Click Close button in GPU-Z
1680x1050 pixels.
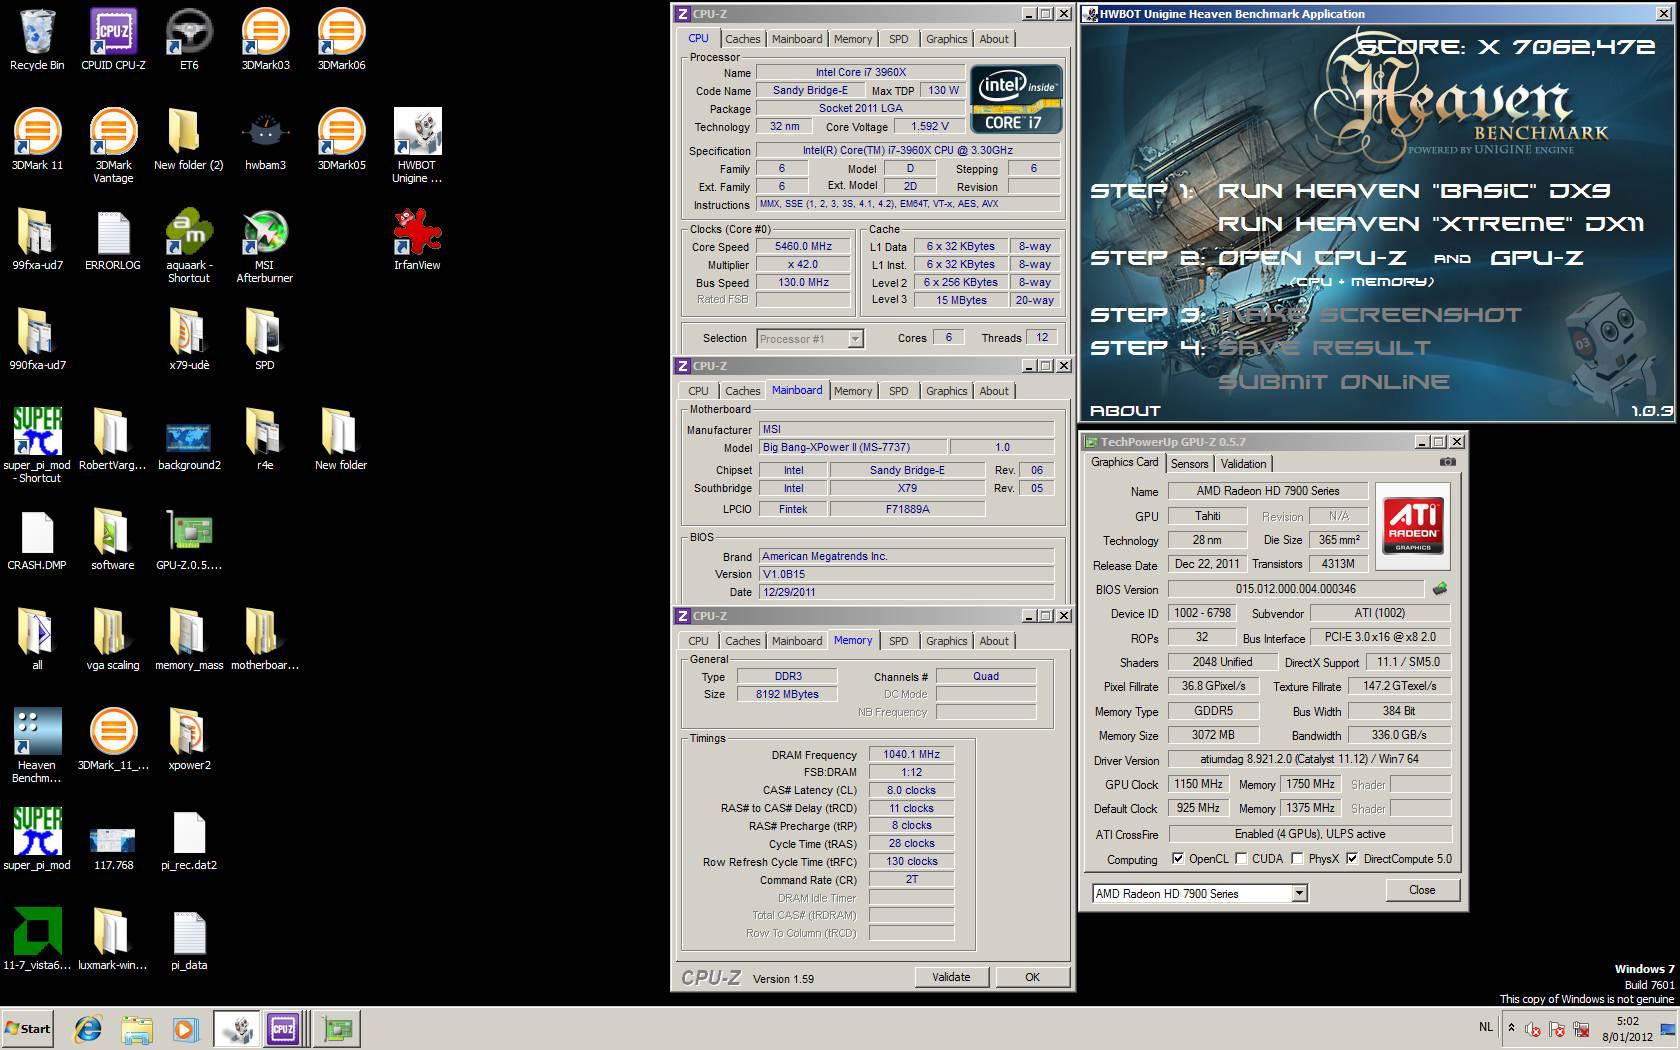pos(1422,890)
